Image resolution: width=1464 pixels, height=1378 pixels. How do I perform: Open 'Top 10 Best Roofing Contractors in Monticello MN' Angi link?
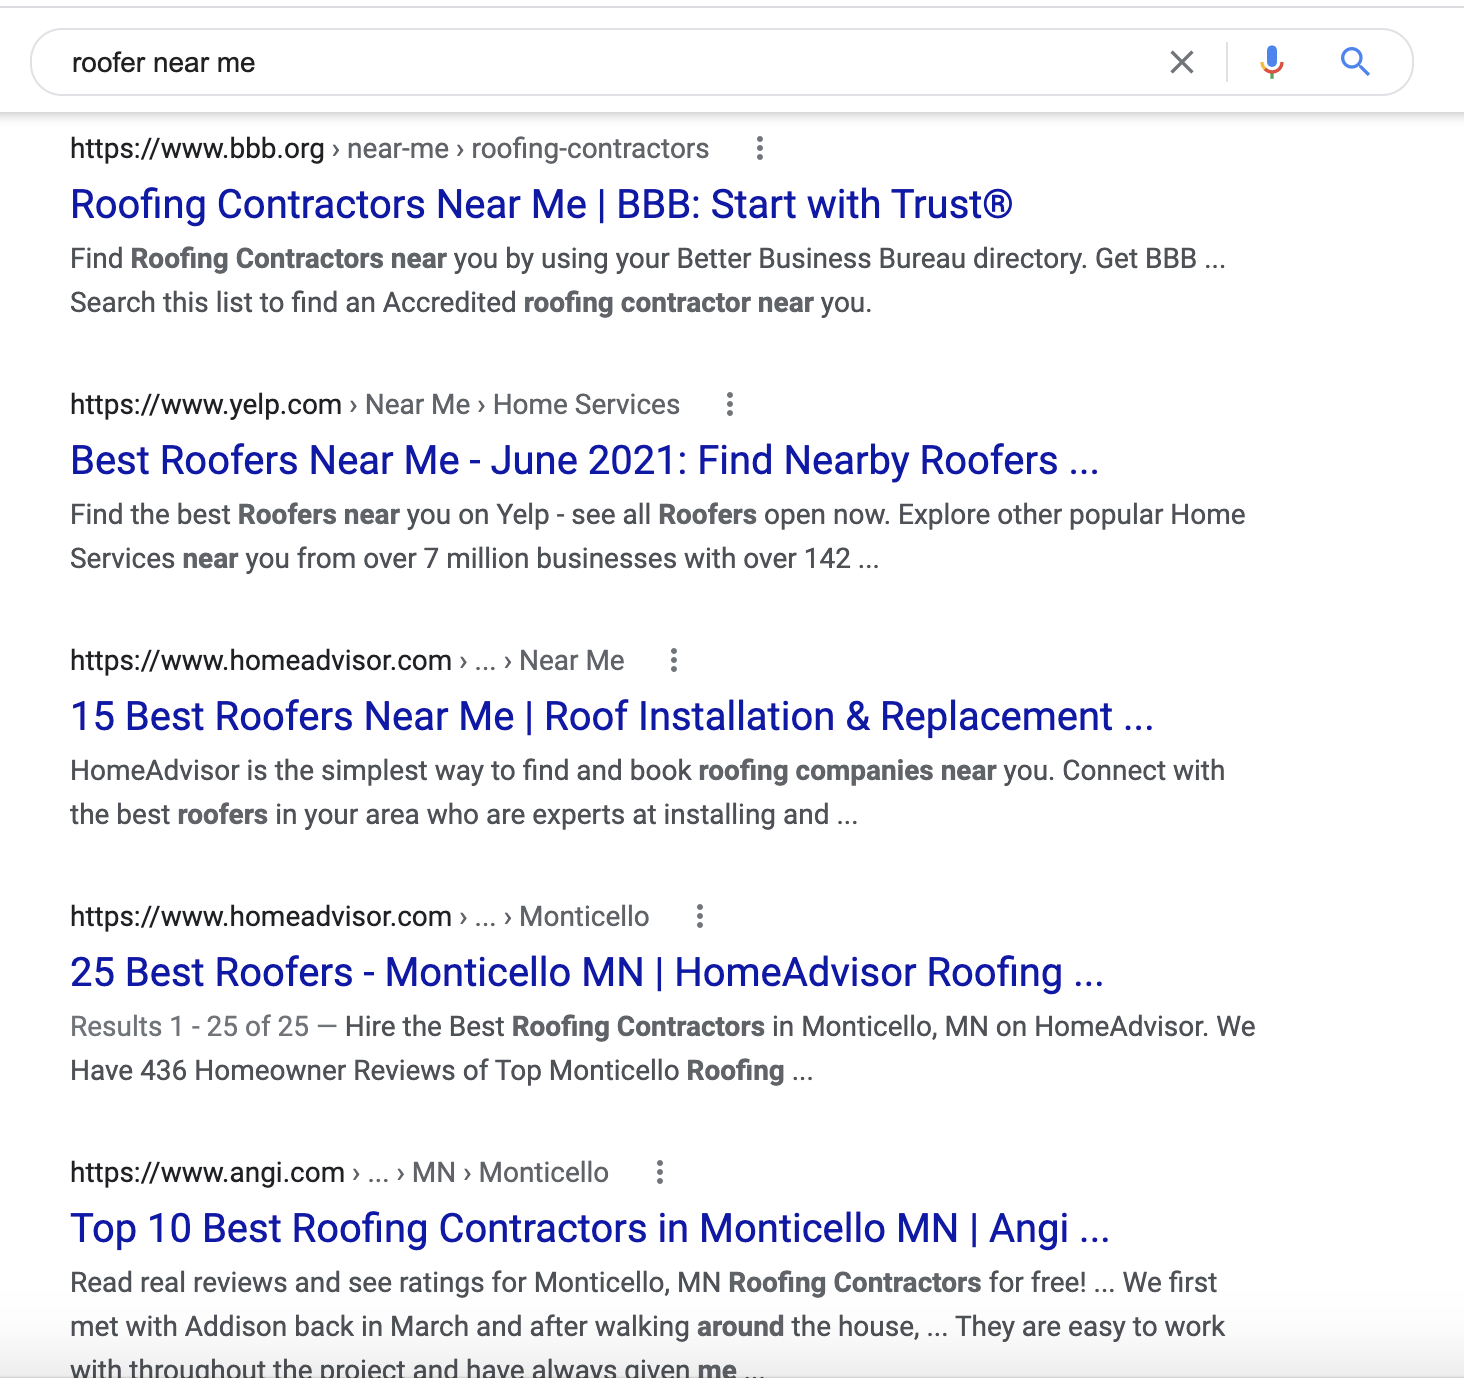[590, 1228]
